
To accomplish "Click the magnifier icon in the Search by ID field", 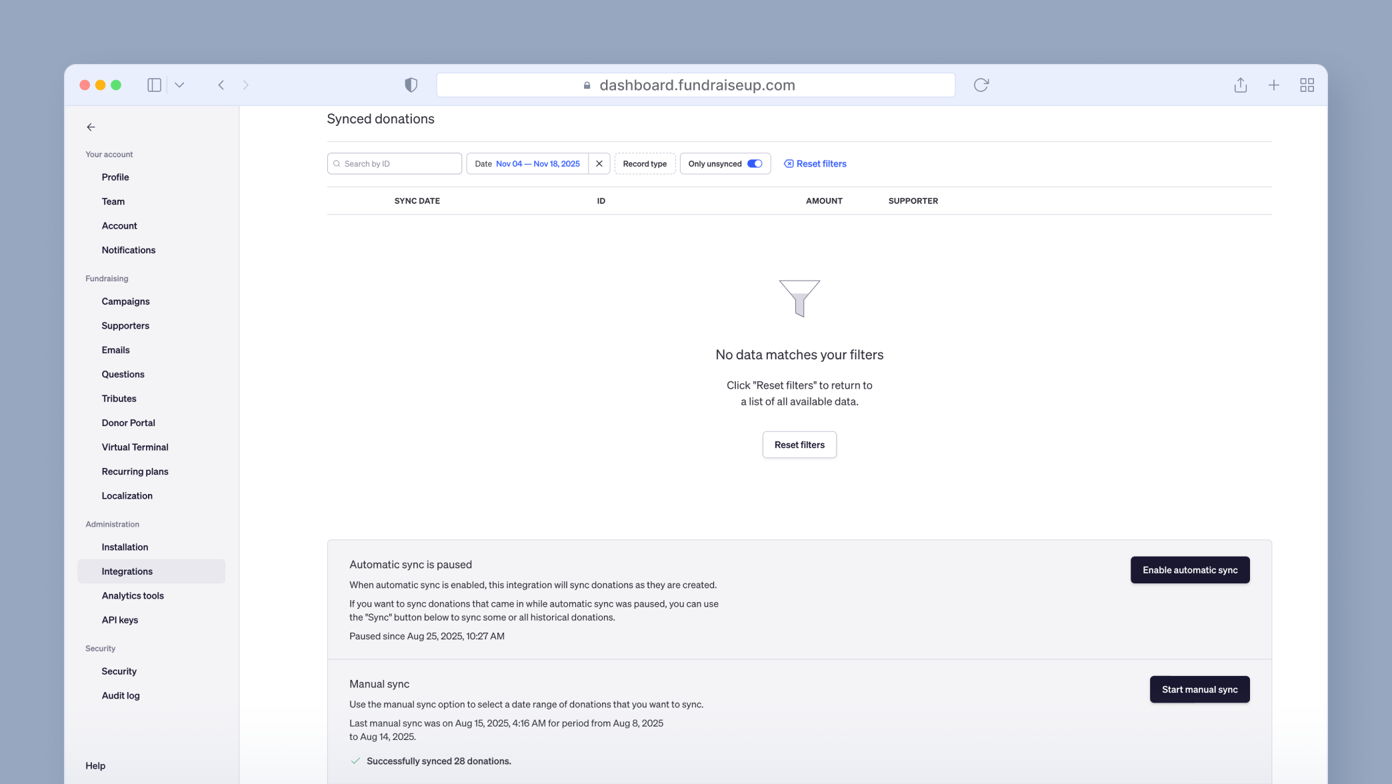I will [335, 163].
